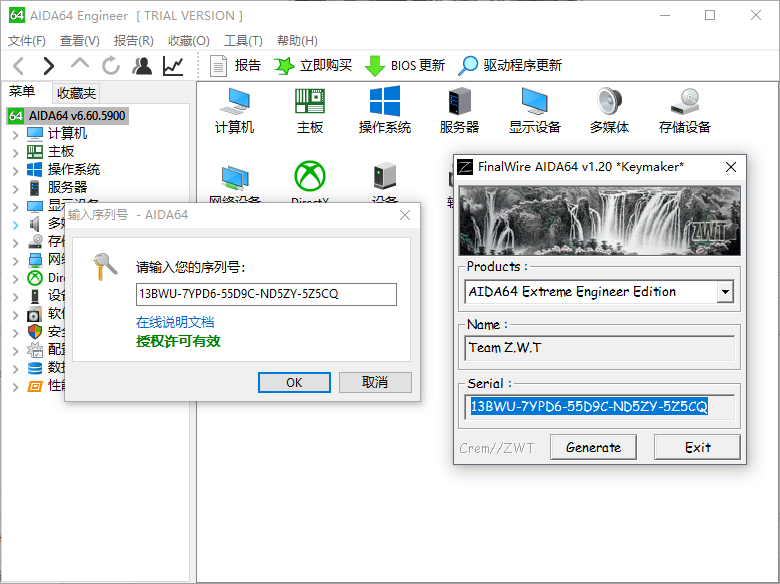Click the 在线说明文档 link

click(175, 322)
